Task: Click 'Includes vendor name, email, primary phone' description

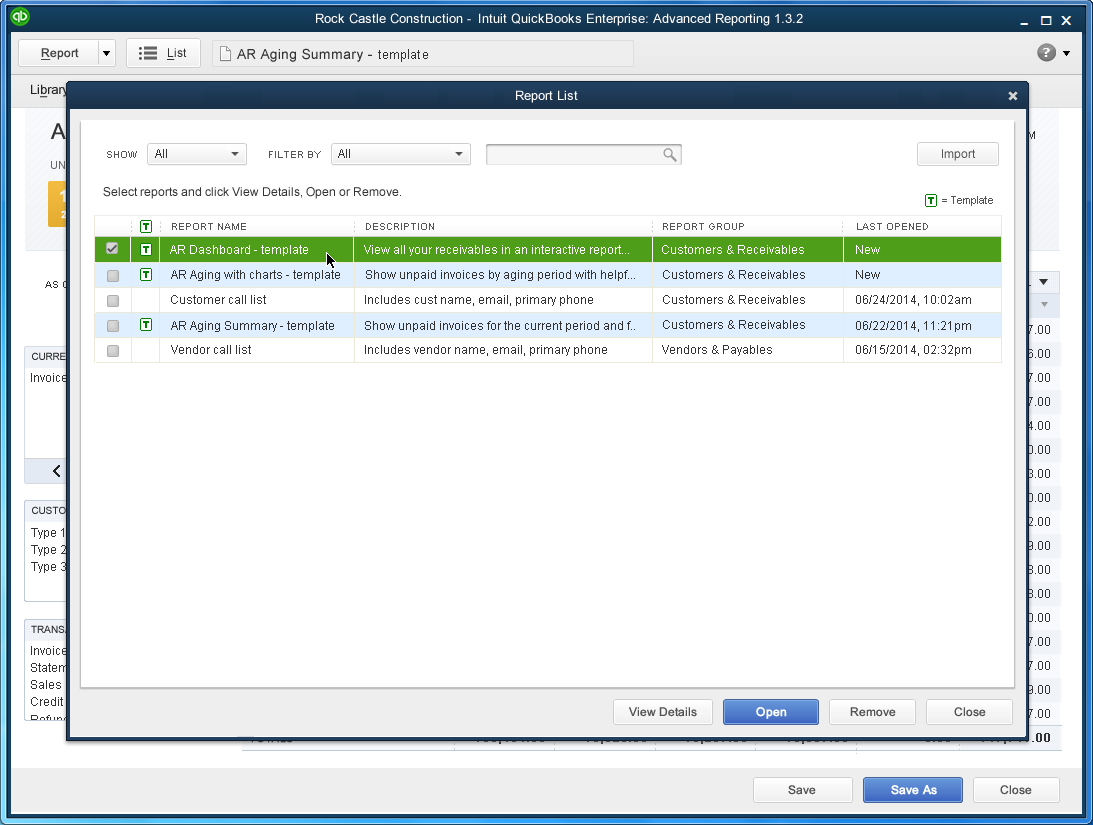Action: (x=486, y=350)
